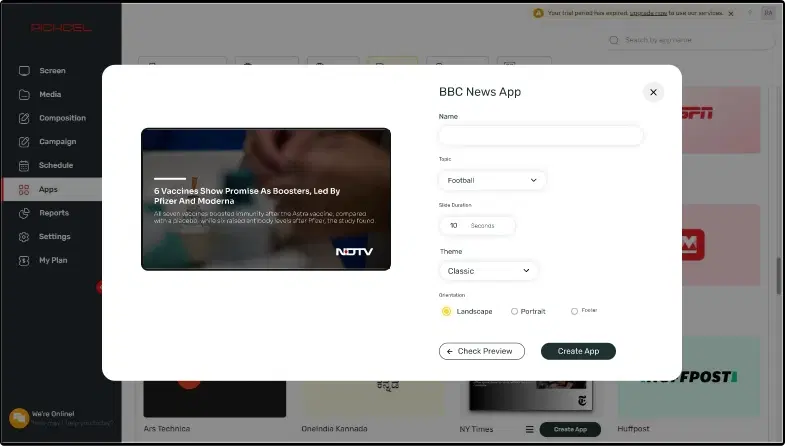This screenshot has height=446, width=785.
Task: Open My Plan menu item
Action: [53, 260]
